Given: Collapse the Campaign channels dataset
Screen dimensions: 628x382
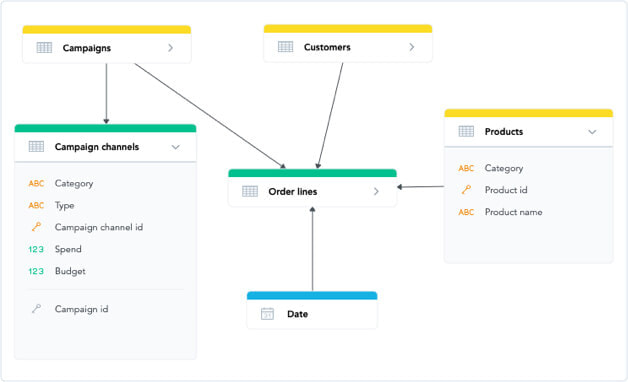Looking at the screenshot, I should 175,147.
